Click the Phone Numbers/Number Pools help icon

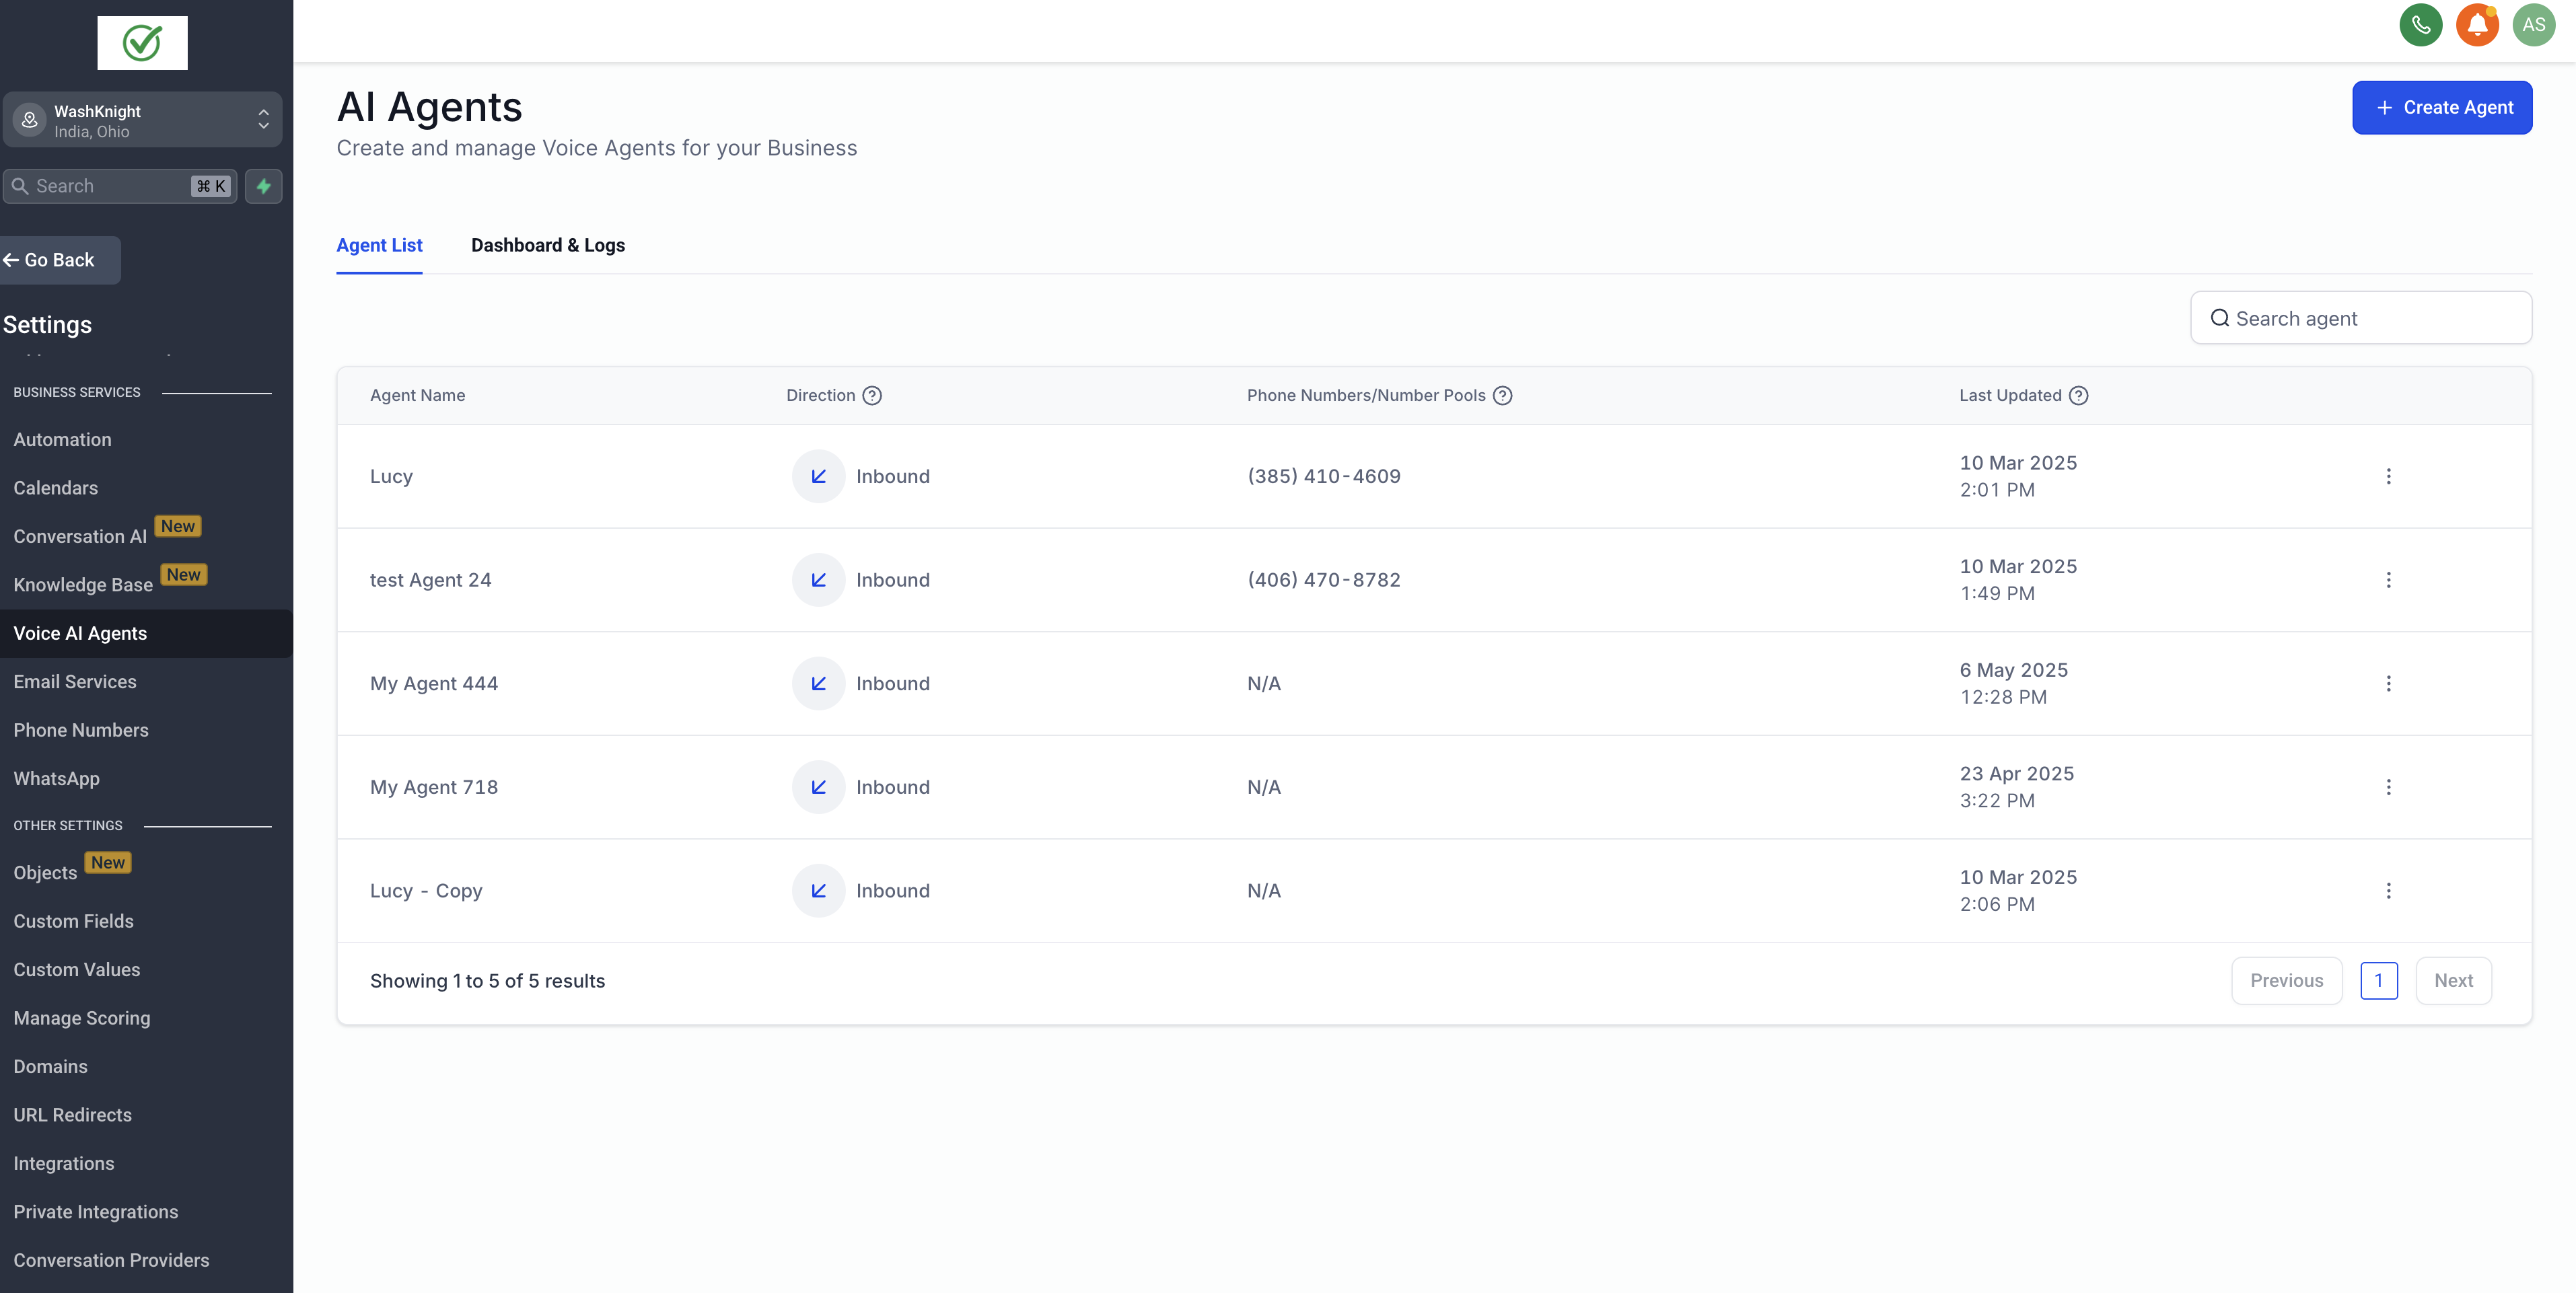[x=1502, y=395]
